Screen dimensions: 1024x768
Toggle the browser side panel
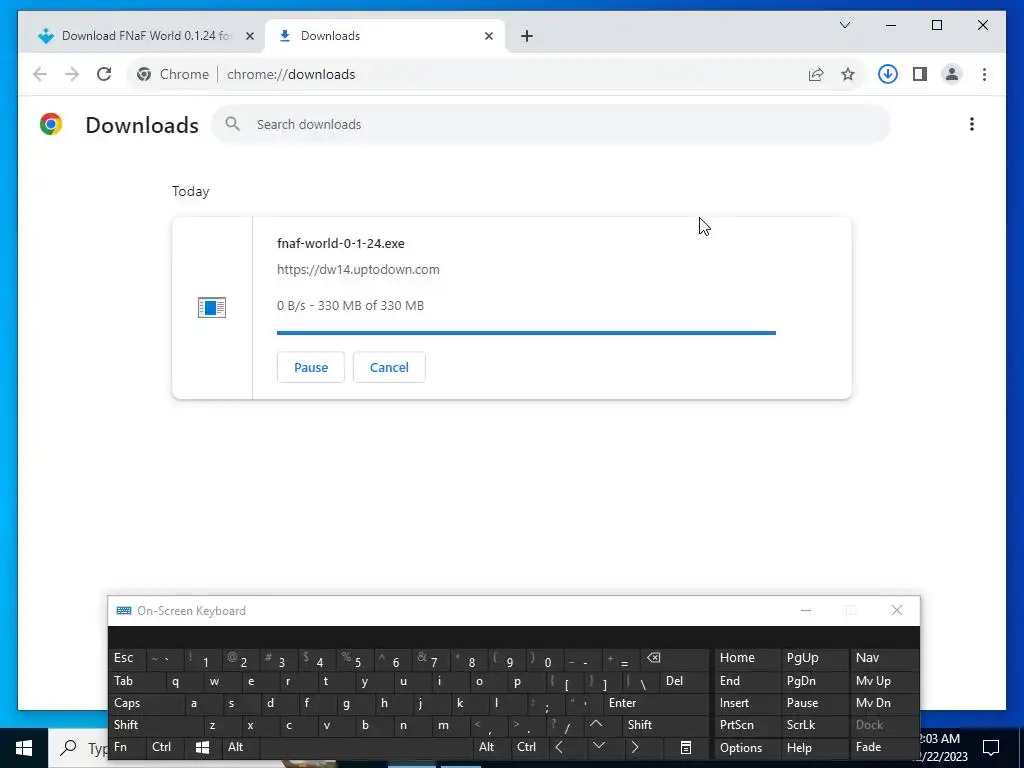tap(920, 74)
